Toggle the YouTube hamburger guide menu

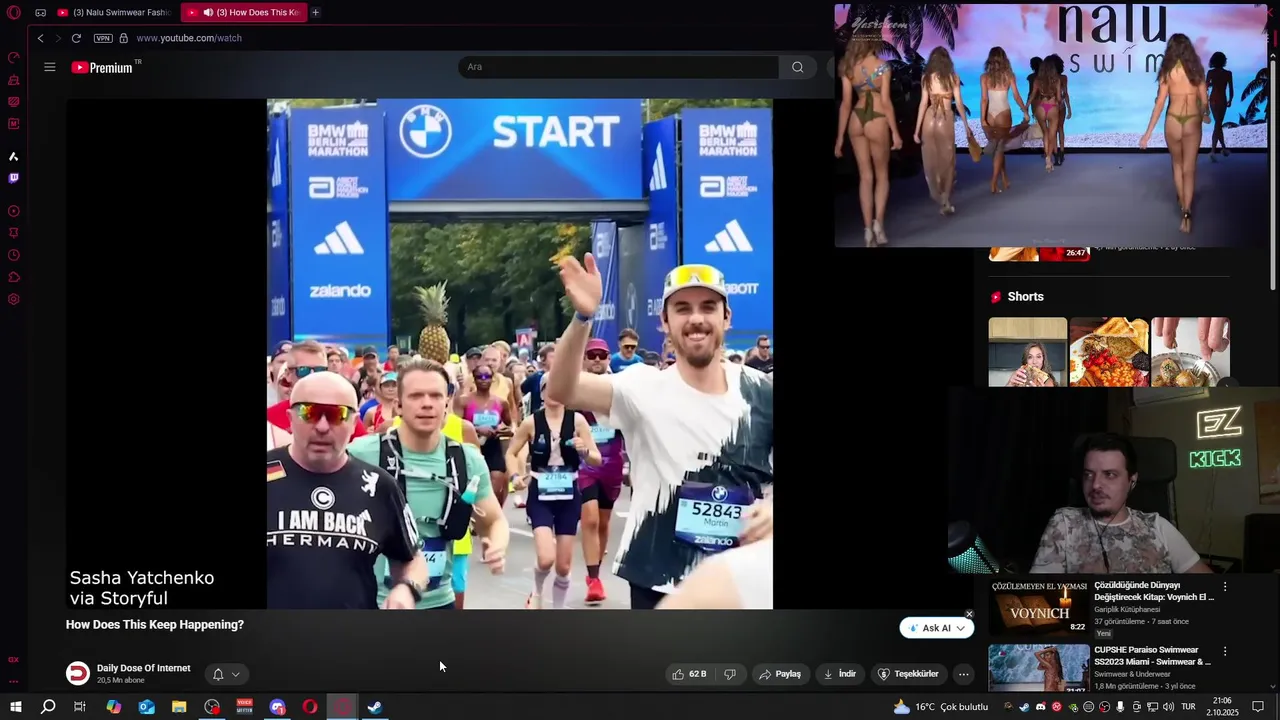50,67
